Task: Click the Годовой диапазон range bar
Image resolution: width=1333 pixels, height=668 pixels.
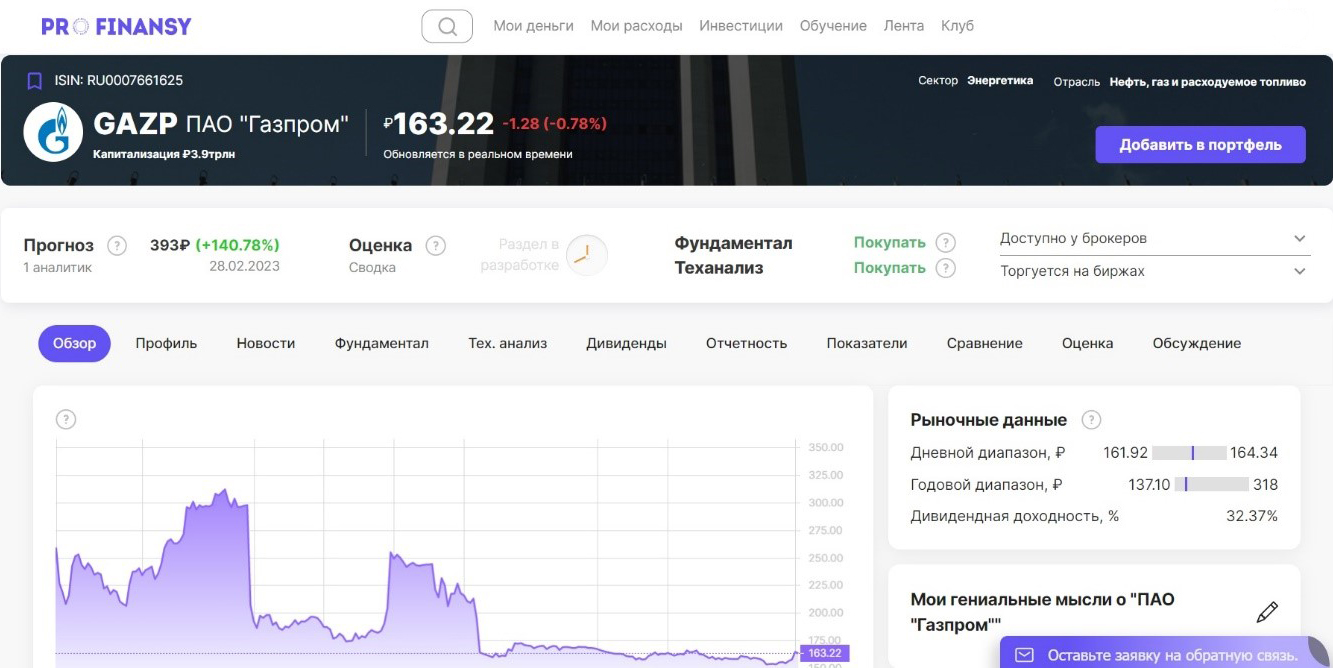Action: (1212, 485)
